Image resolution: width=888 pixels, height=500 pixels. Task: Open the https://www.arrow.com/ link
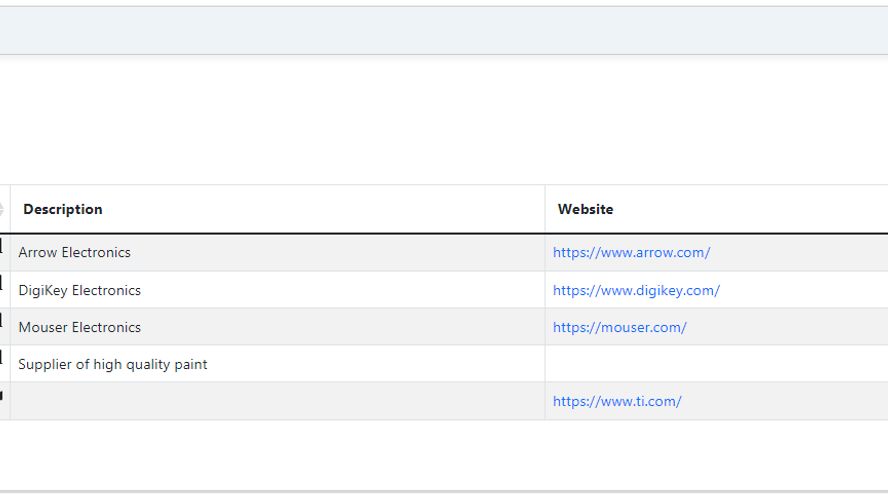pyautogui.click(x=631, y=253)
